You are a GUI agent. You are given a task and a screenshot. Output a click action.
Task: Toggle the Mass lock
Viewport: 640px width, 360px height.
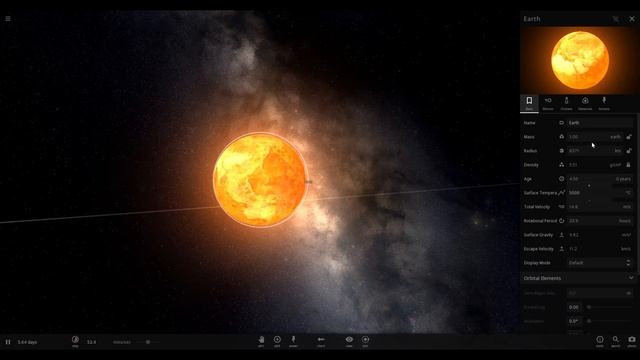629,137
